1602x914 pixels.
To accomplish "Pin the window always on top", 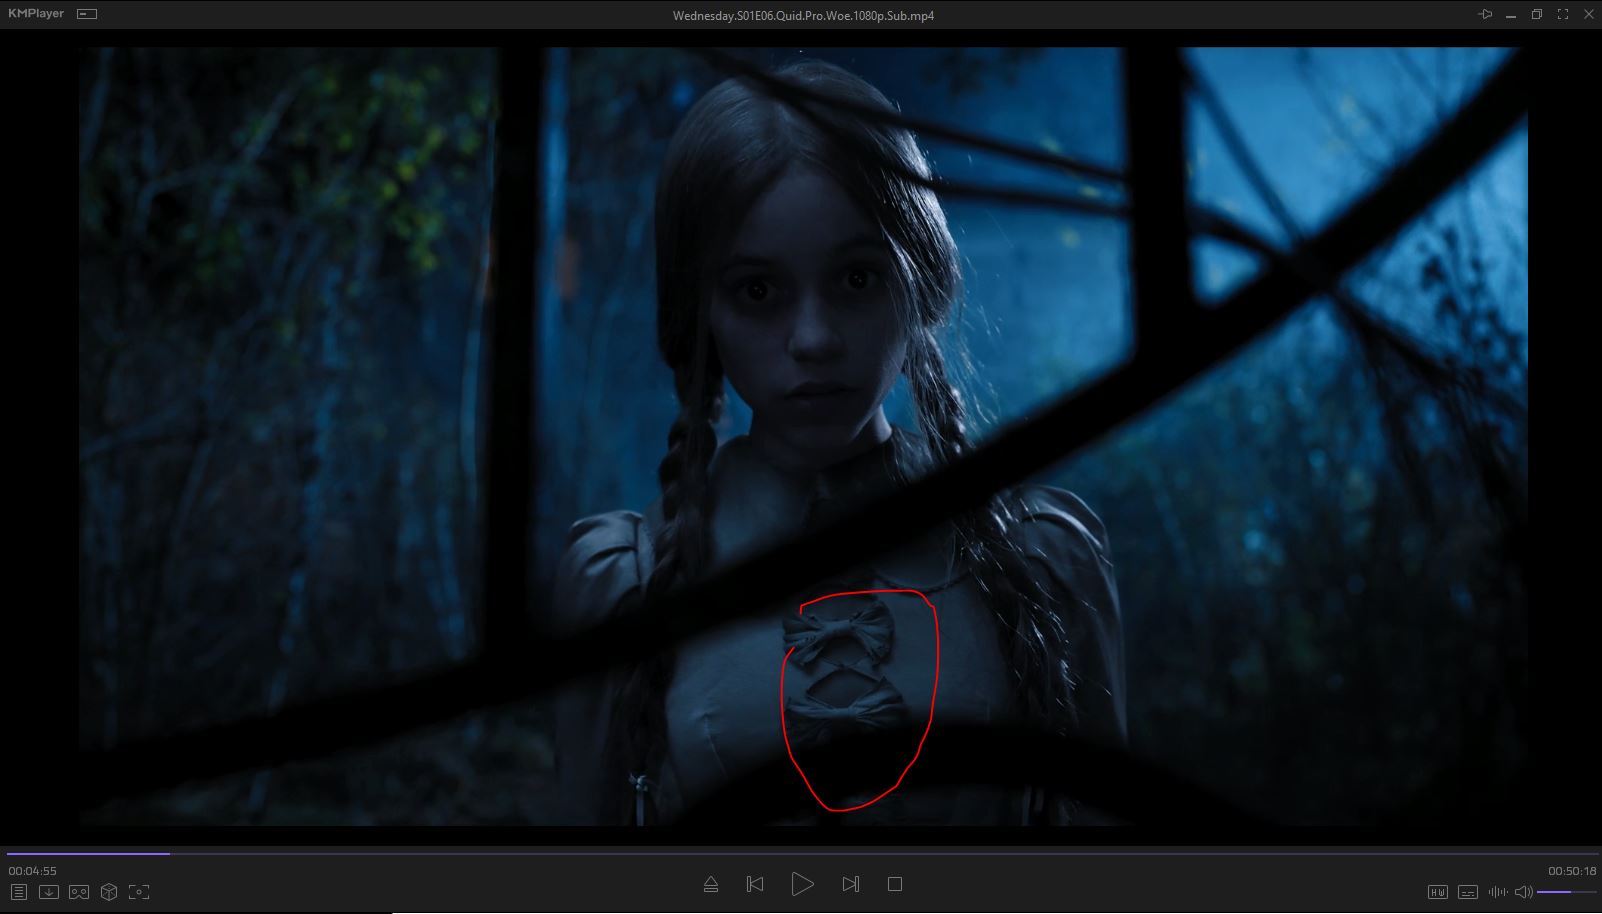I will pos(1485,15).
